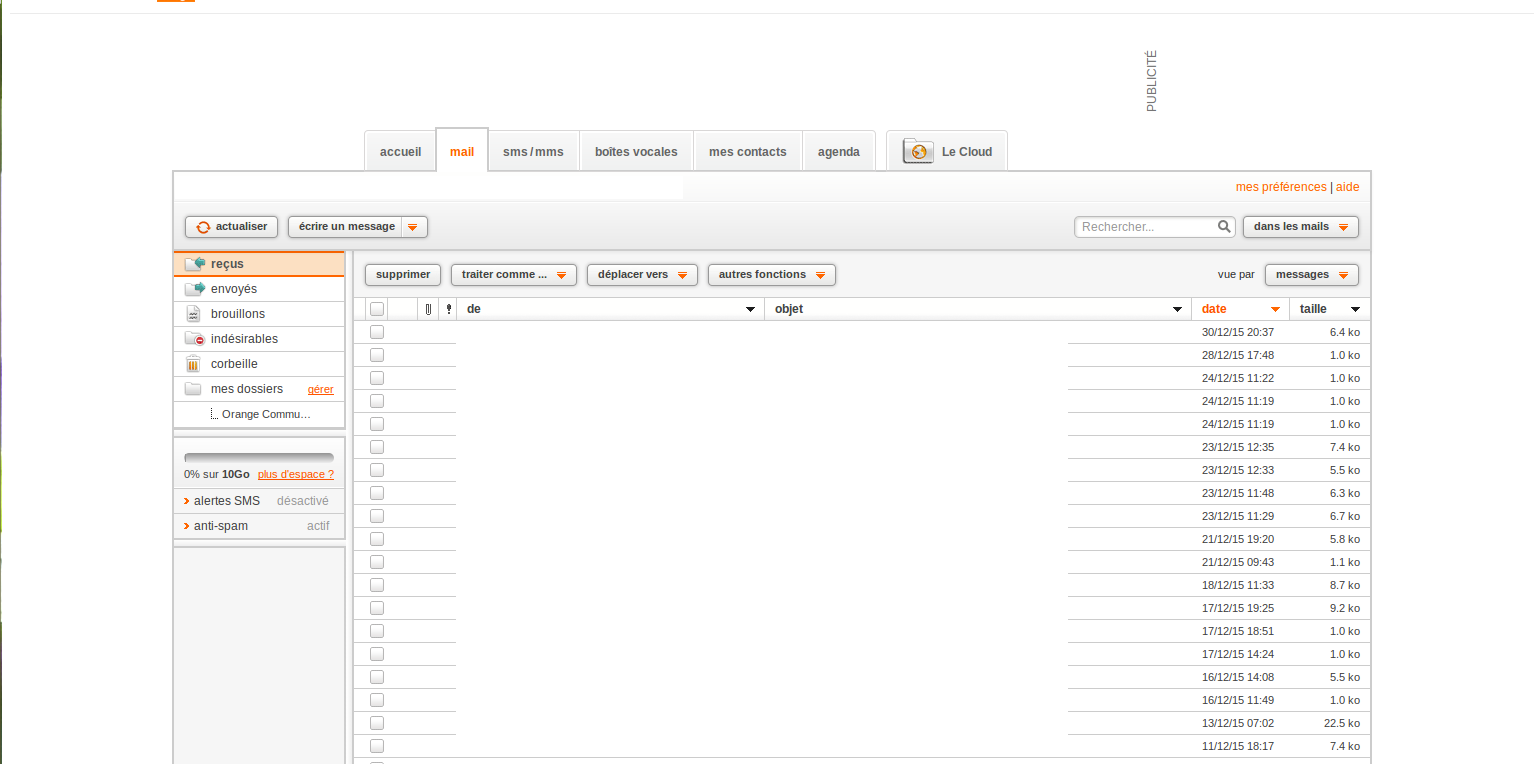Open the indésirables spam folder icon

195,339
